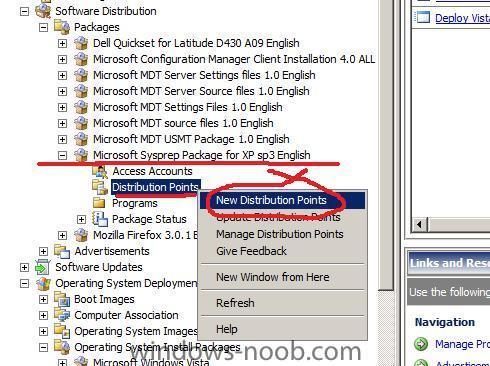Click the Package Status icon
490x366 pixels.
pos(100,219)
